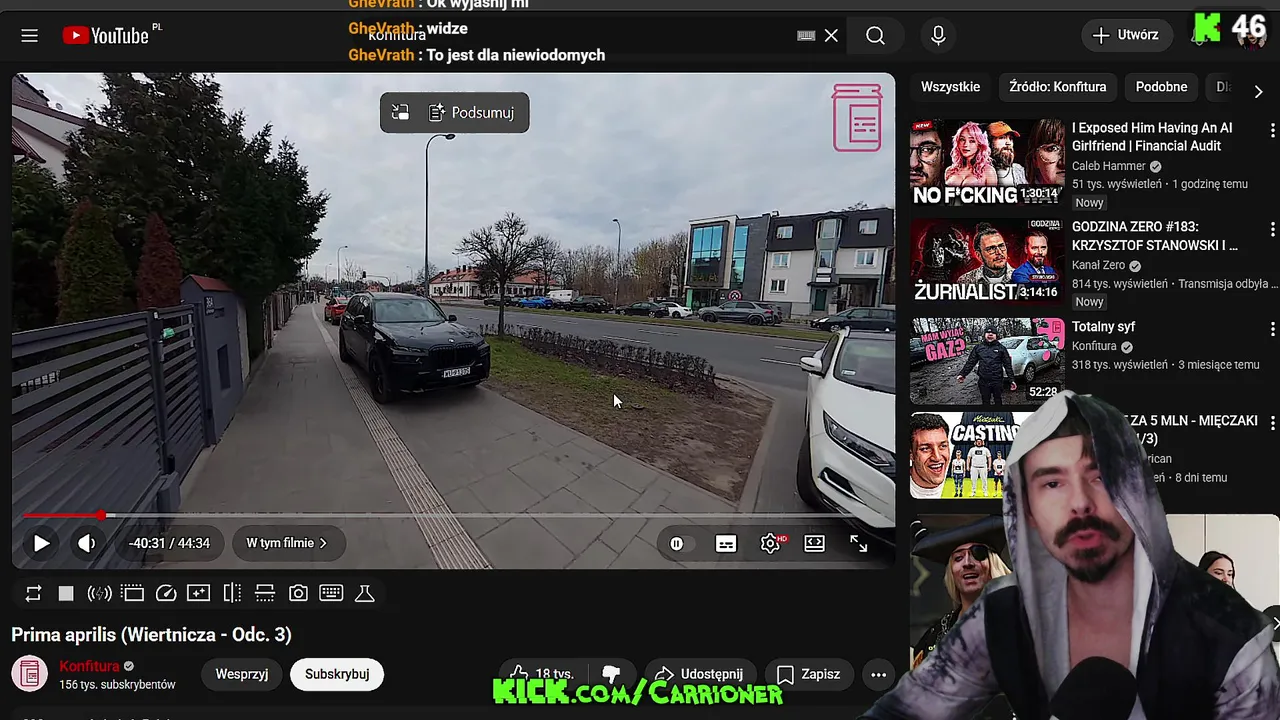Open the CASTING video thumbnail

point(965,455)
